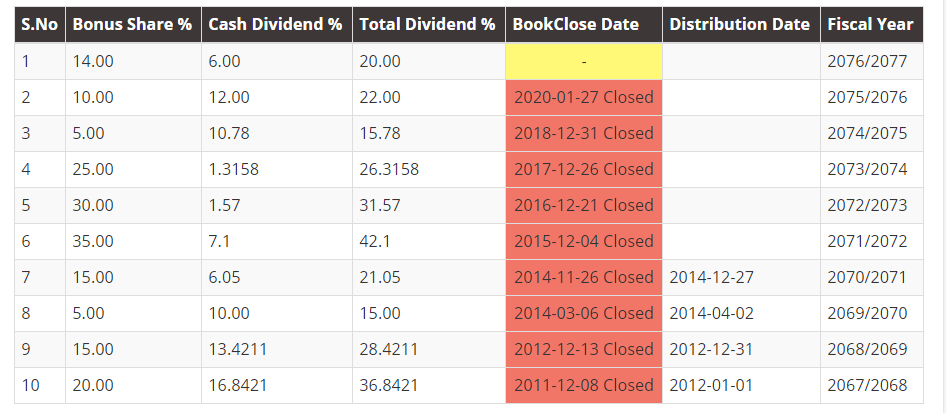Click the yellow BookClose cell with dash
This screenshot has width=947, height=413.
point(584,61)
